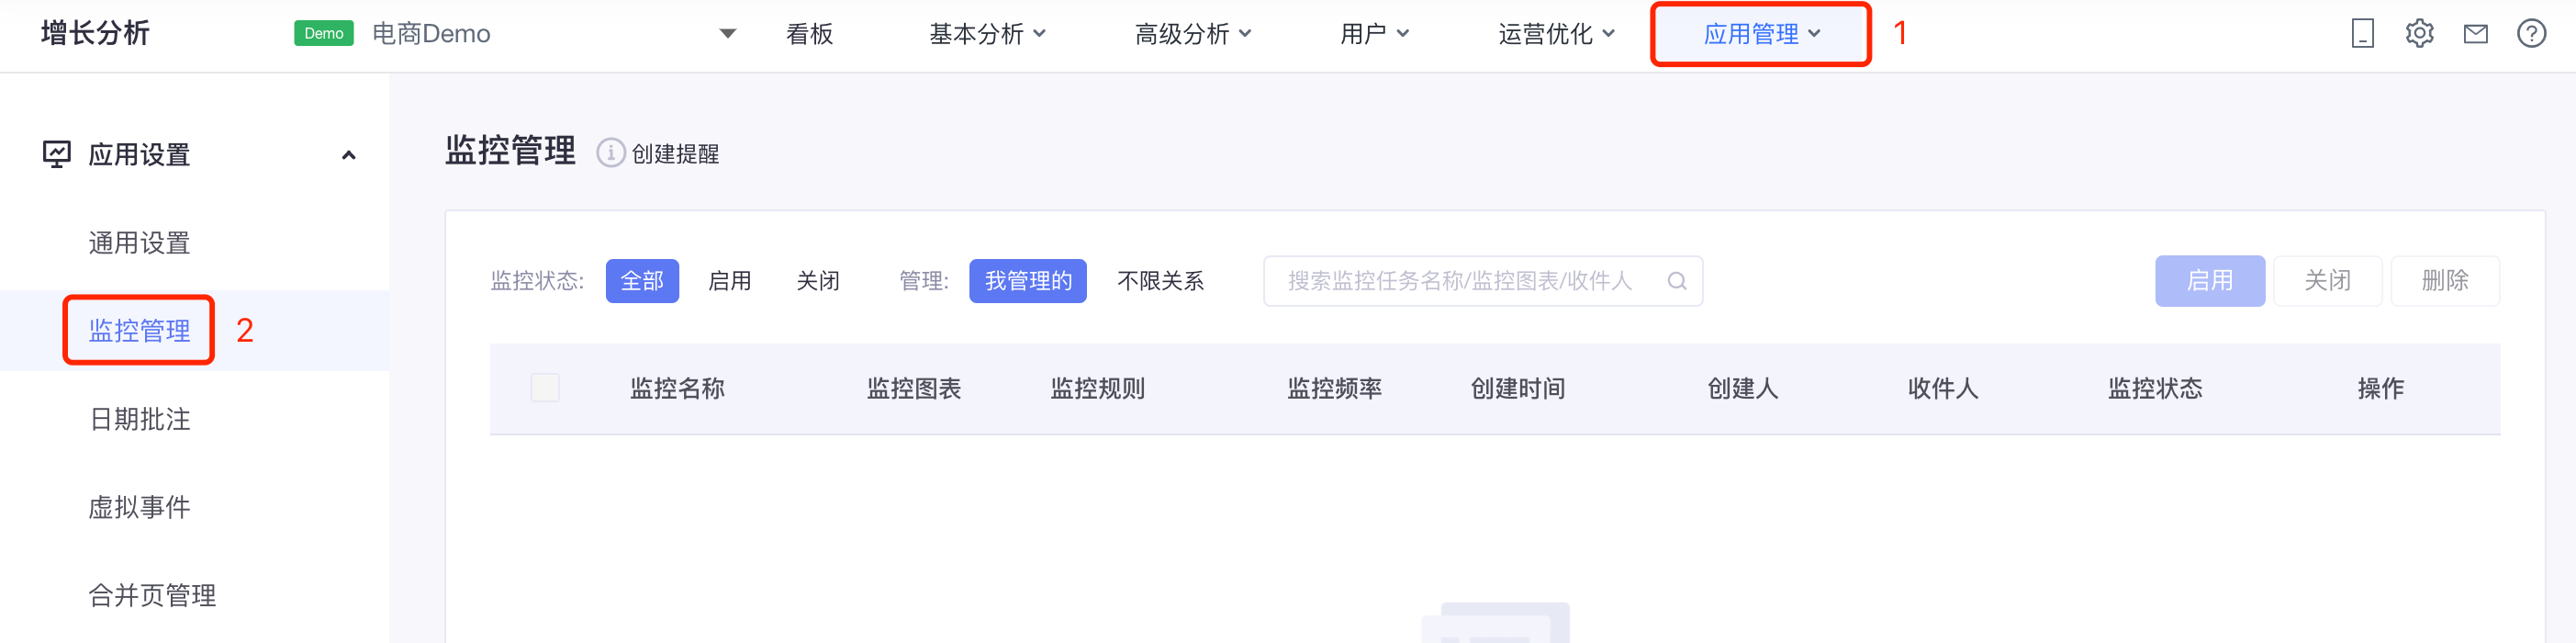The height and width of the screenshot is (643, 2576).
Task: Click the 删除 button
Action: [2444, 281]
